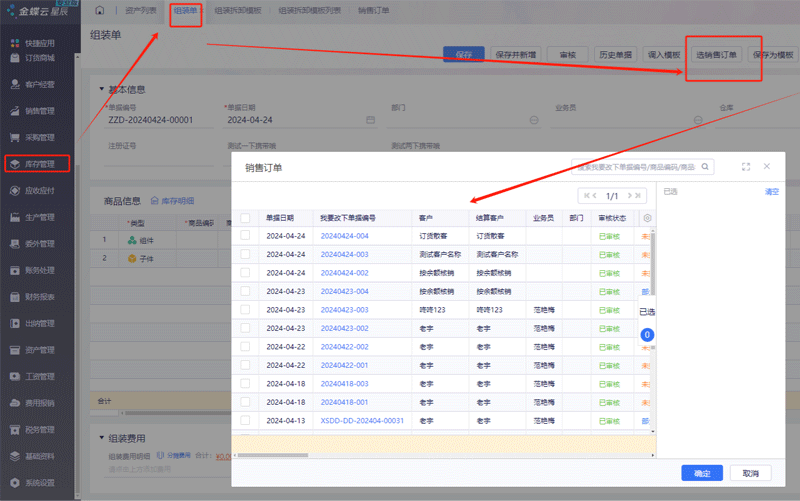This screenshot has height=501, width=800.
Task: Go to the home tab icon
Action: pyautogui.click(x=99, y=10)
